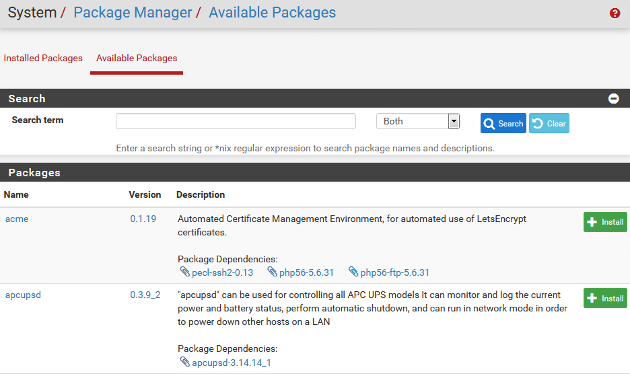Click acme version 0.1.19 link
Viewport: 630px width, 374px height.
pos(143,219)
